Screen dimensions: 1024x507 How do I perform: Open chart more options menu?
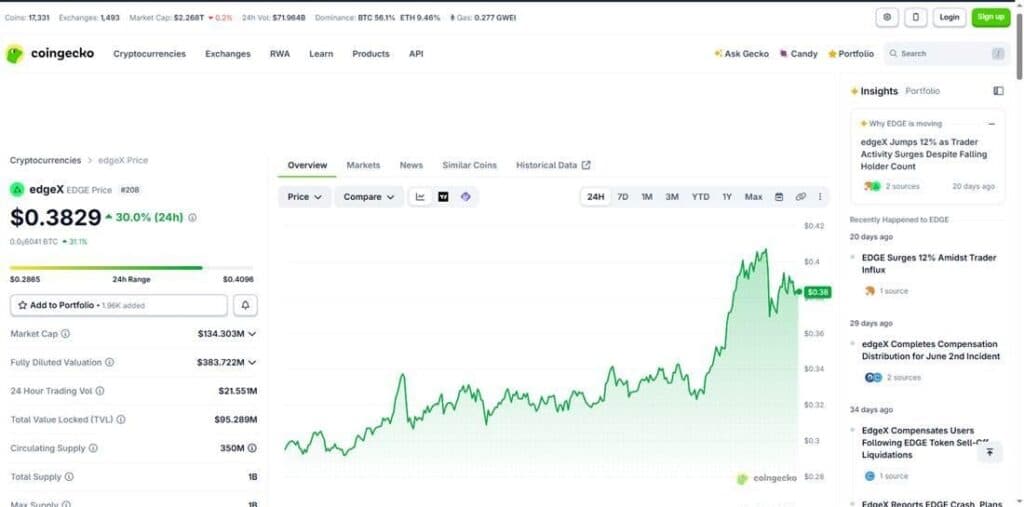(x=820, y=197)
